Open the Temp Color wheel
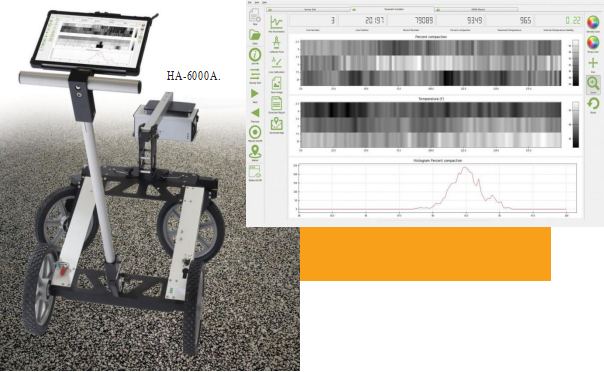This screenshot has height=372, width=604. [593, 42]
